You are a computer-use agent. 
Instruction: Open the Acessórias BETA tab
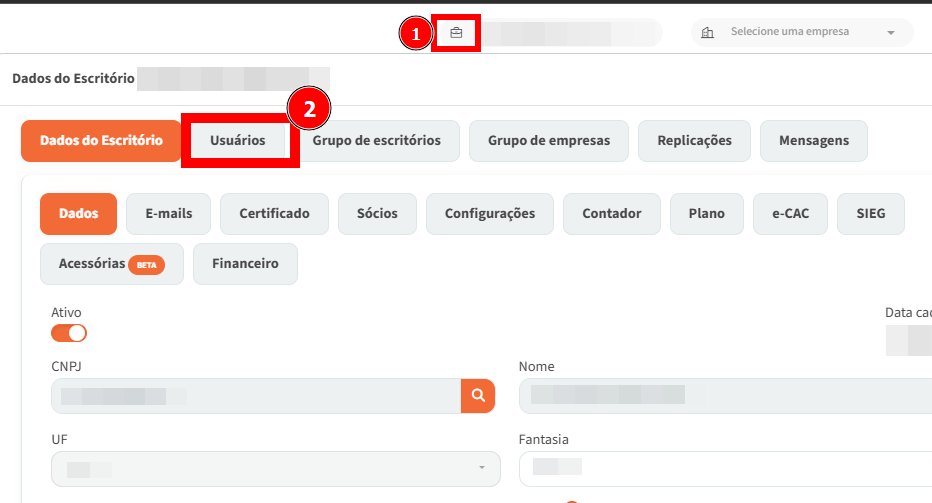(111, 264)
